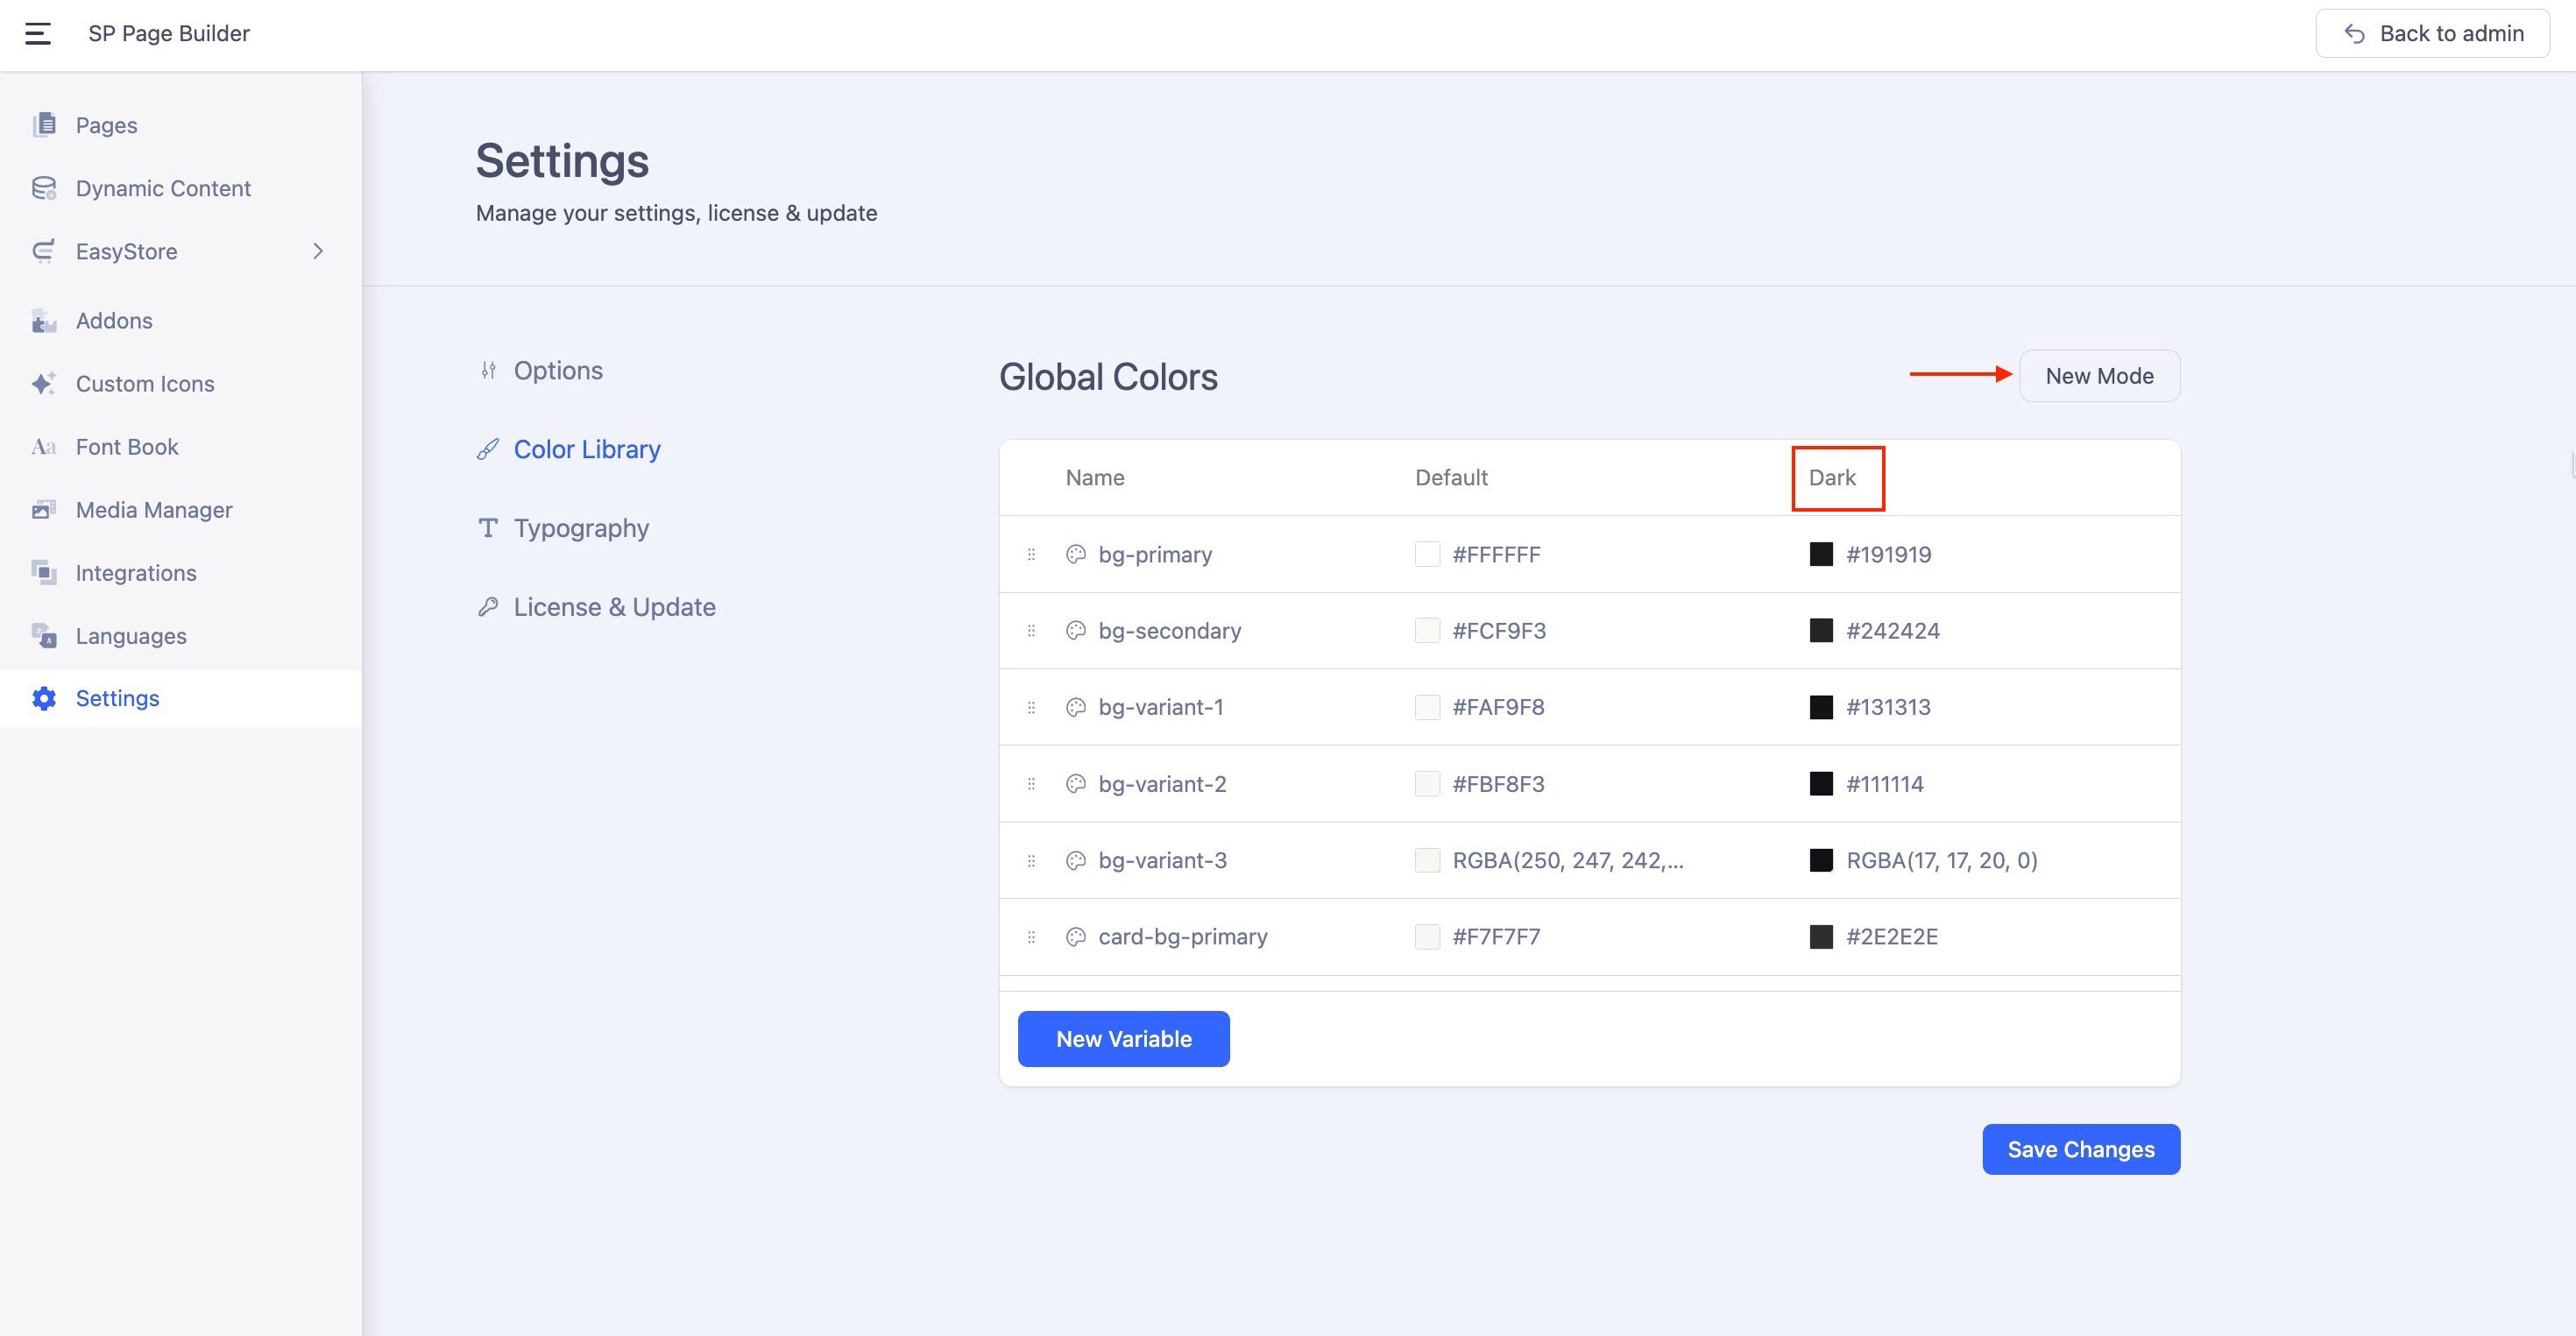Open Integrations from sidebar

tap(135, 573)
